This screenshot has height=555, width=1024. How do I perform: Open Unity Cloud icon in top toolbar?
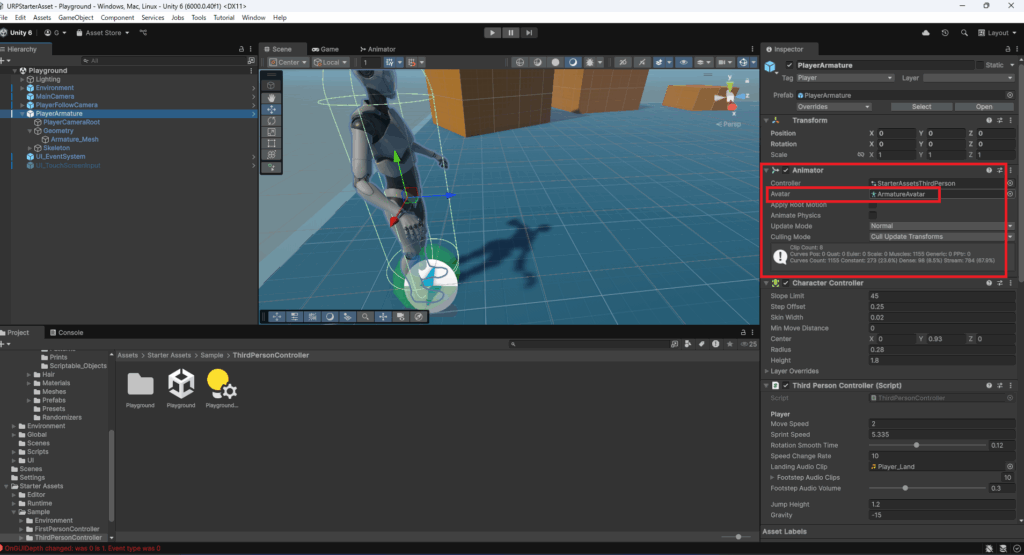925,33
